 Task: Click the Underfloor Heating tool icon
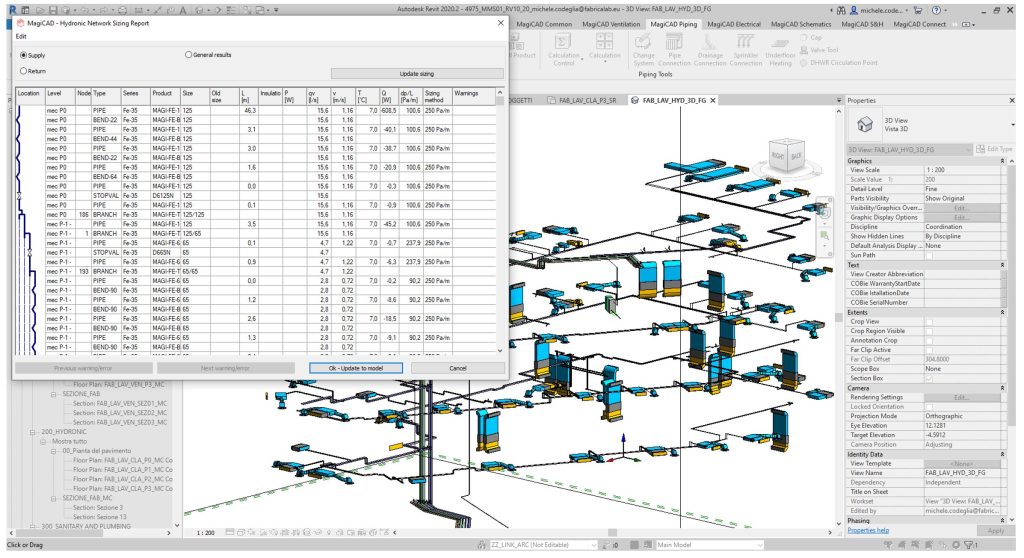pos(780,41)
